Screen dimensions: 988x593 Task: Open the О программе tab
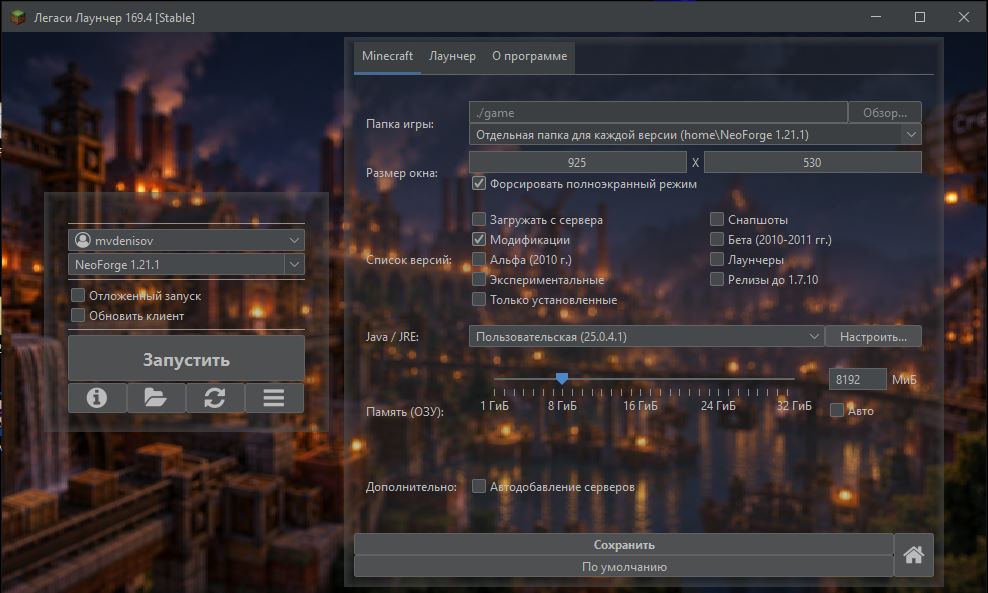529,56
